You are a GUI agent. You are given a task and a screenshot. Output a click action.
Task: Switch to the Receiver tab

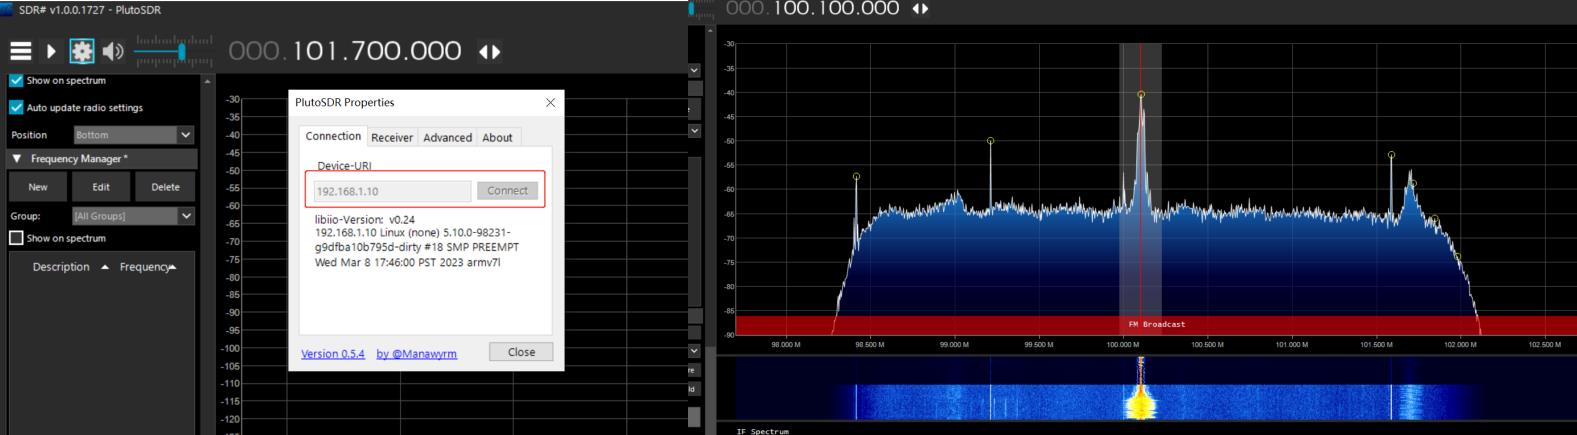[x=392, y=137]
